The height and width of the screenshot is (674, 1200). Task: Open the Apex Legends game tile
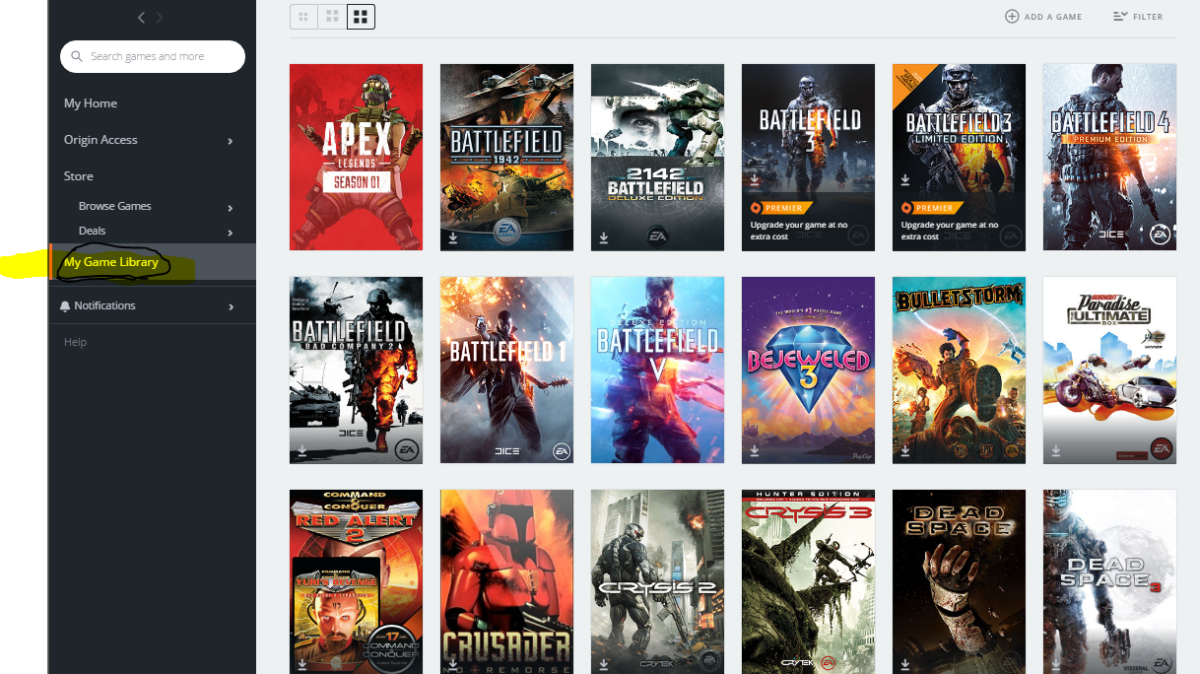[x=356, y=157]
